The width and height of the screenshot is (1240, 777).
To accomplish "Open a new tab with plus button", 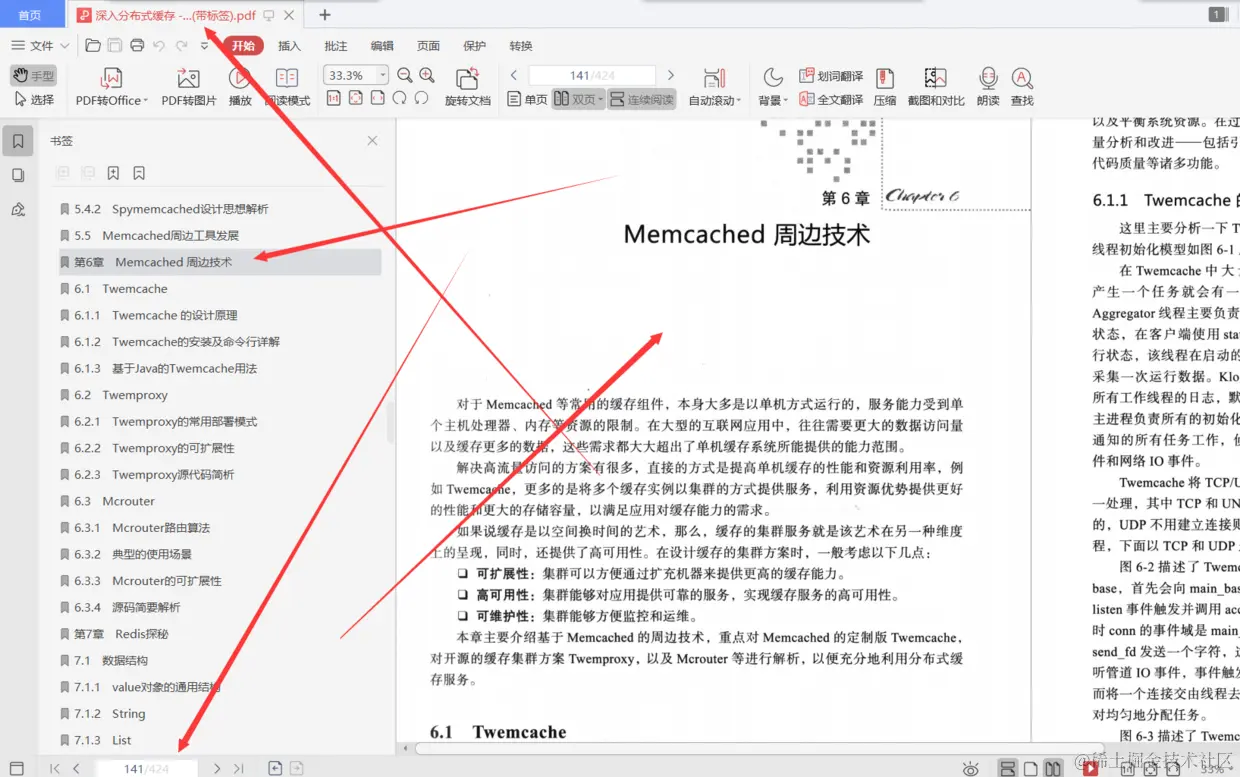I will click(x=324, y=15).
